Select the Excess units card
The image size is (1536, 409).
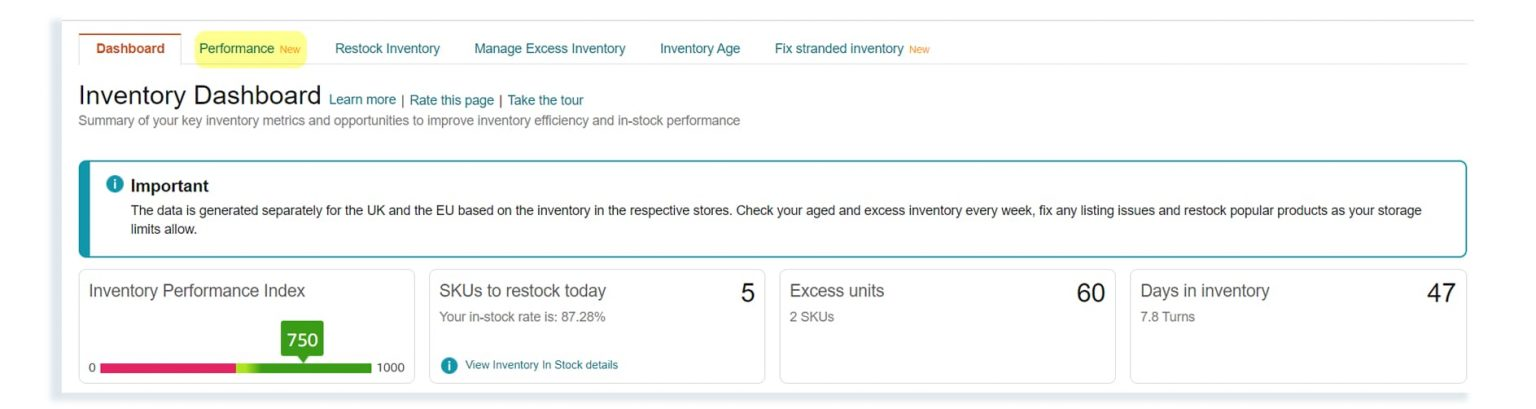coord(947,326)
